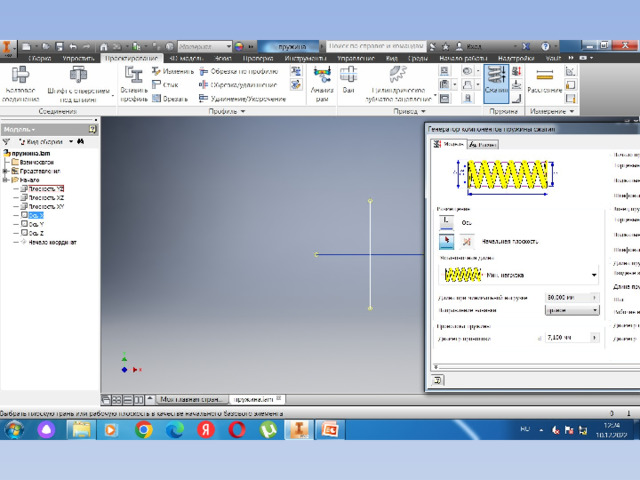Open Google Chrome from the taskbar
The width and height of the screenshot is (640, 480).
pos(143,429)
